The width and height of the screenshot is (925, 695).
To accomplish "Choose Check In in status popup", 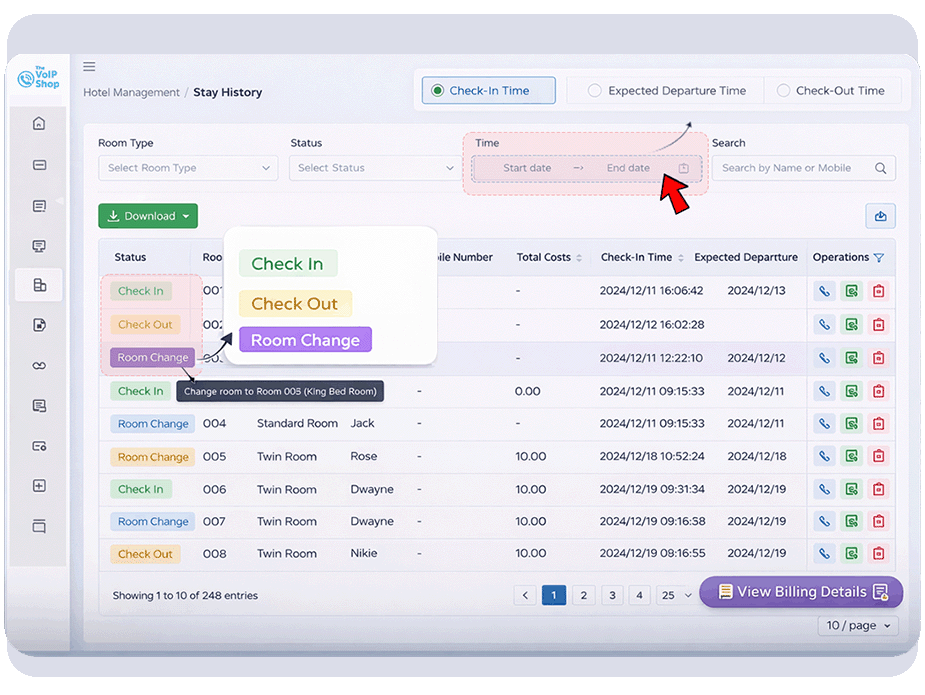I will pos(288,264).
